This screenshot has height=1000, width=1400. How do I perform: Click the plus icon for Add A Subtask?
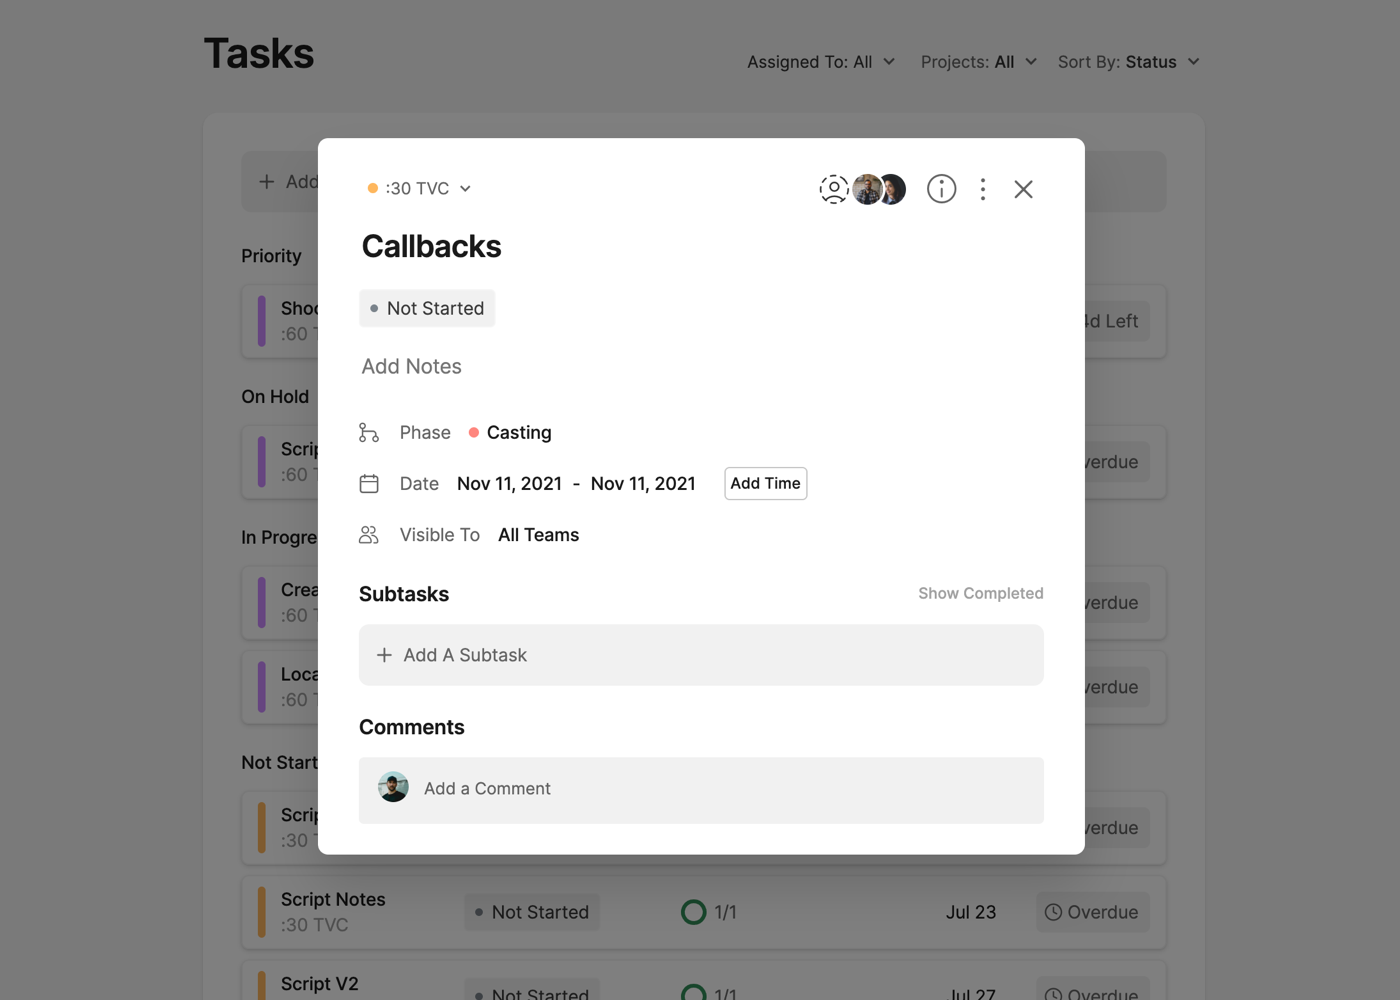click(384, 655)
